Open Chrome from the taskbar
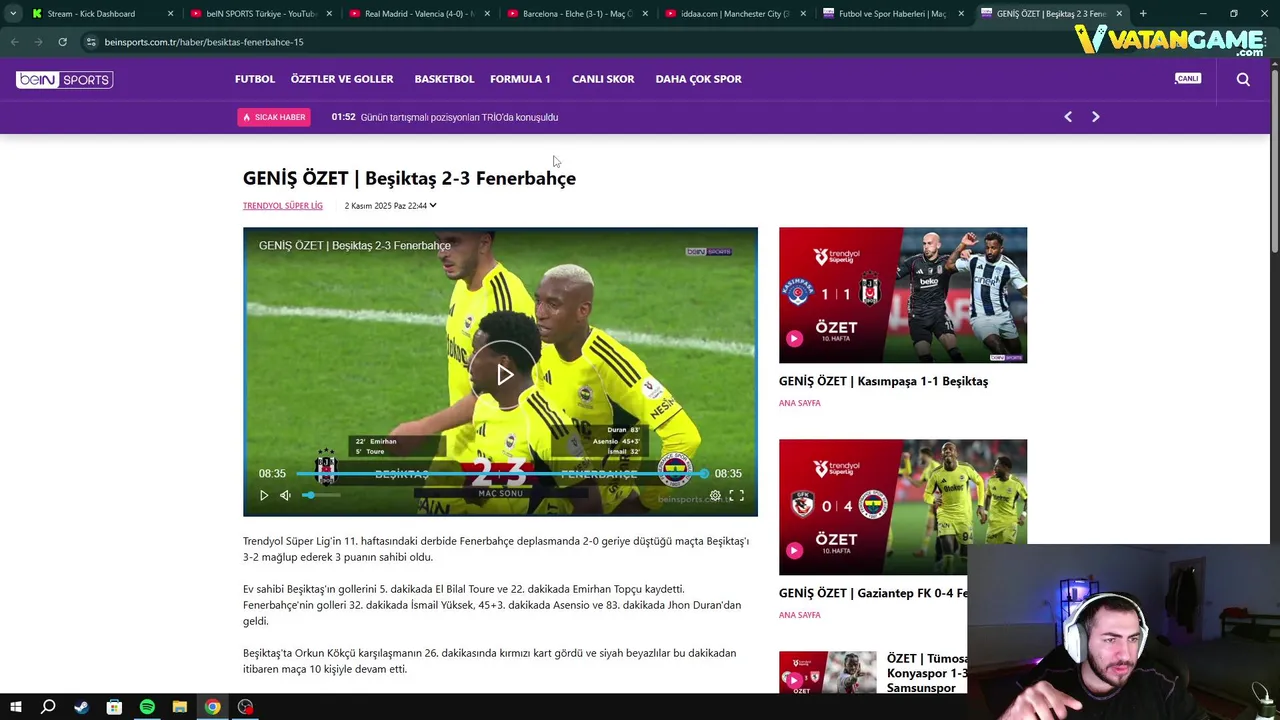This screenshot has width=1280, height=720. pyautogui.click(x=213, y=707)
